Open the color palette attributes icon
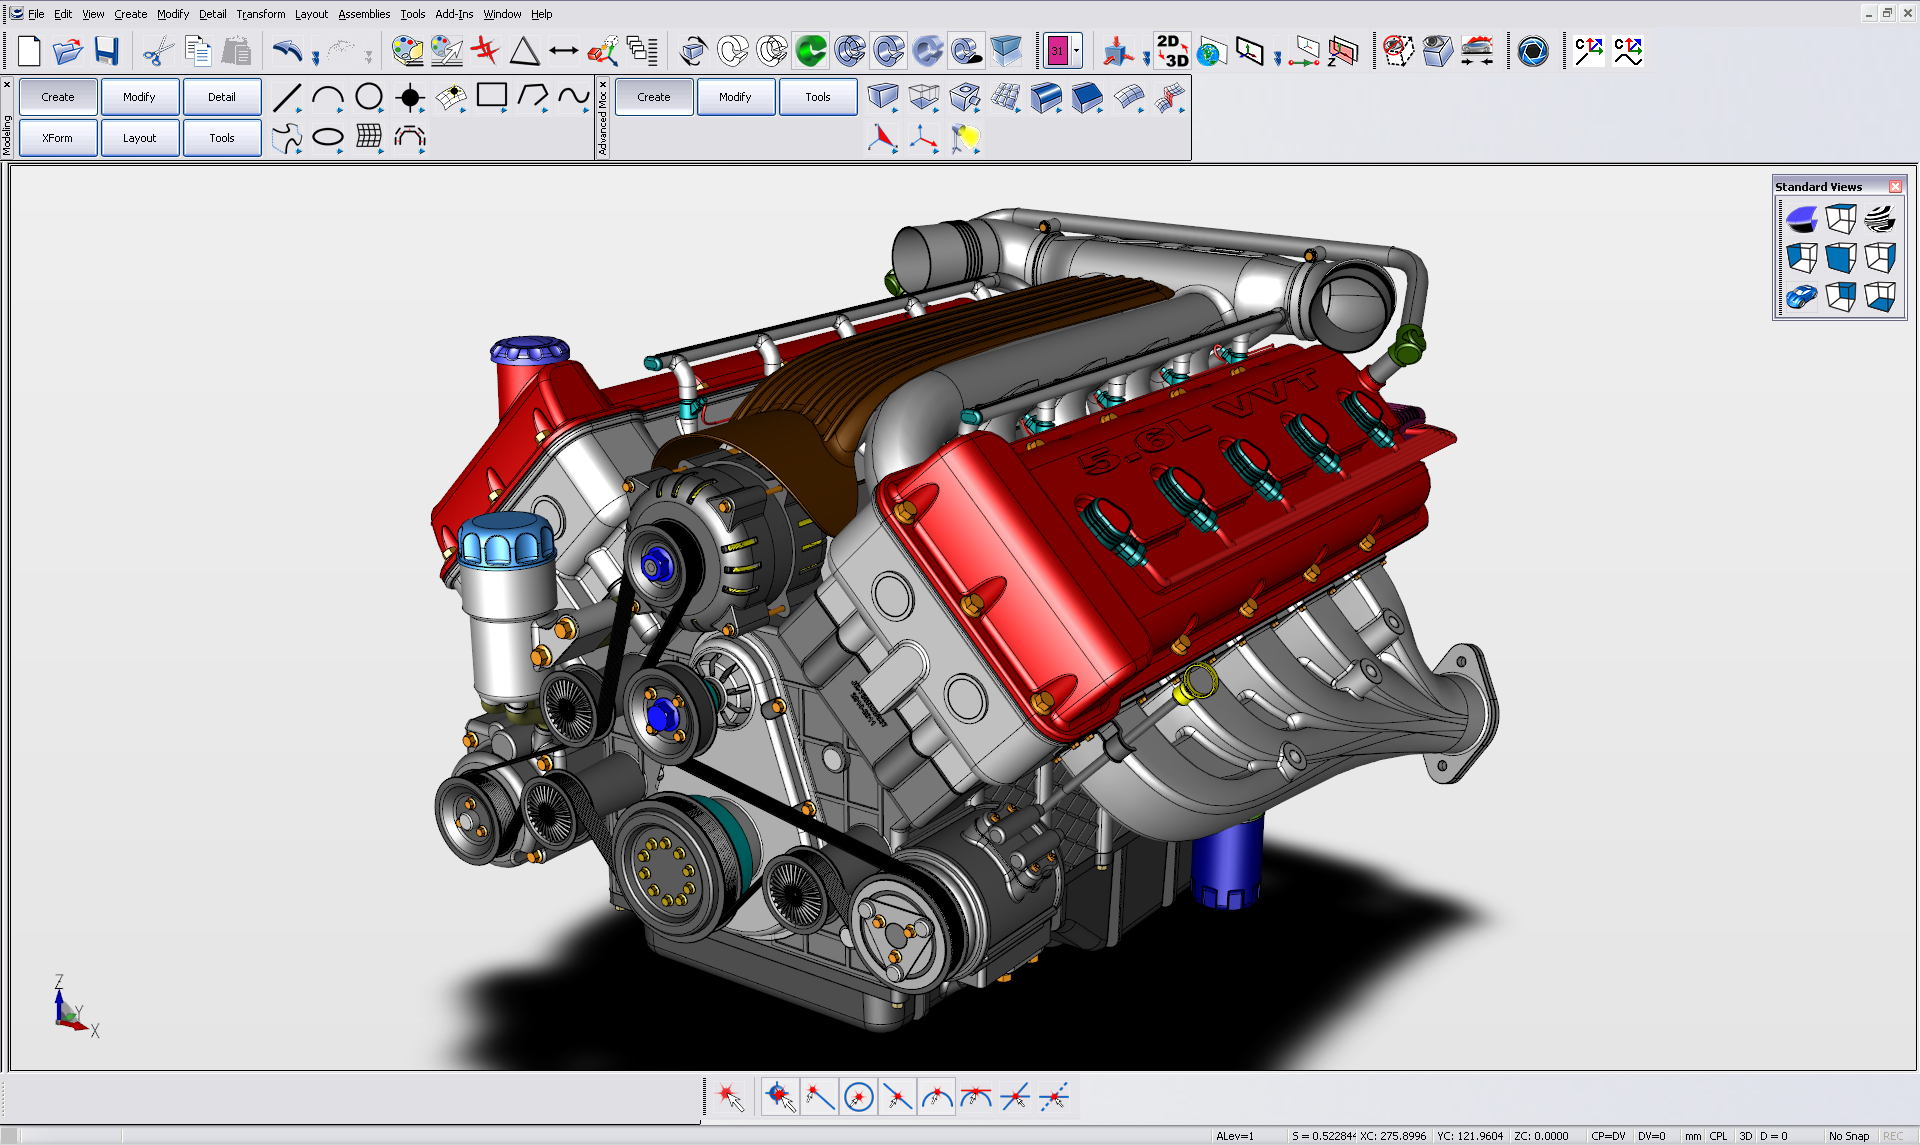Viewport: 1920px width, 1145px height. pyautogui.click(x=407, y=51)
